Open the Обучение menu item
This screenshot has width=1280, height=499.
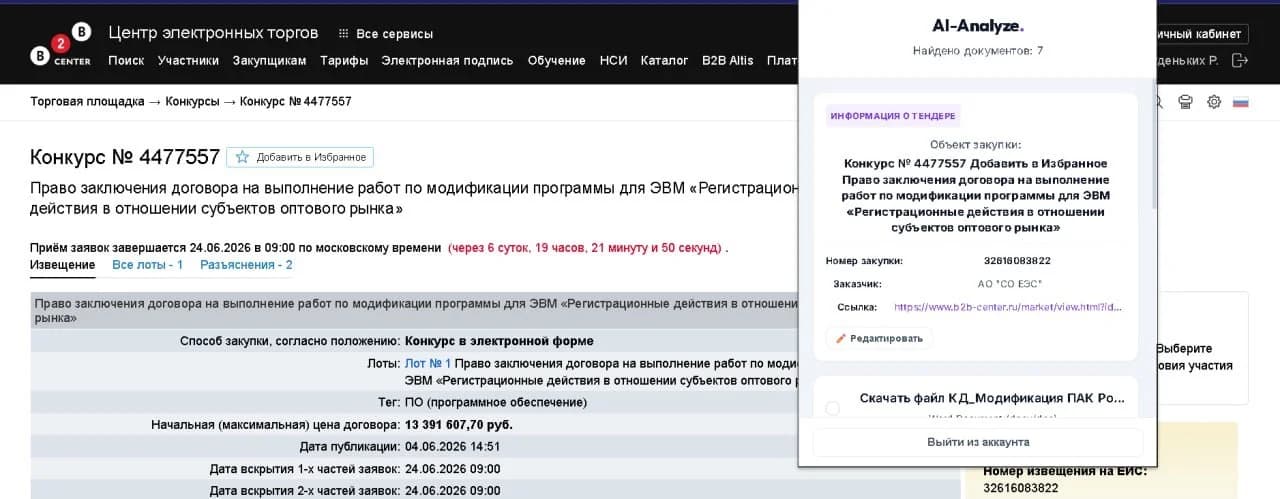click(x=557, y=60)
